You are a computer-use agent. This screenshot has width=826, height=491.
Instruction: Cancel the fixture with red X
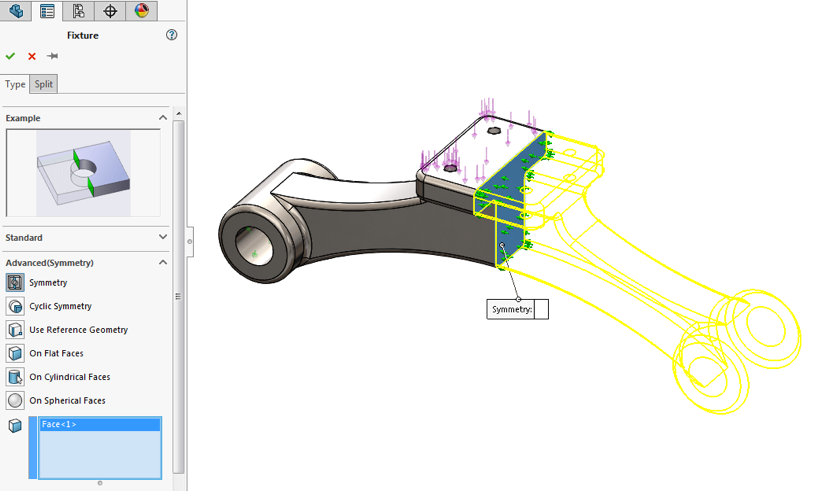(32, 56)
